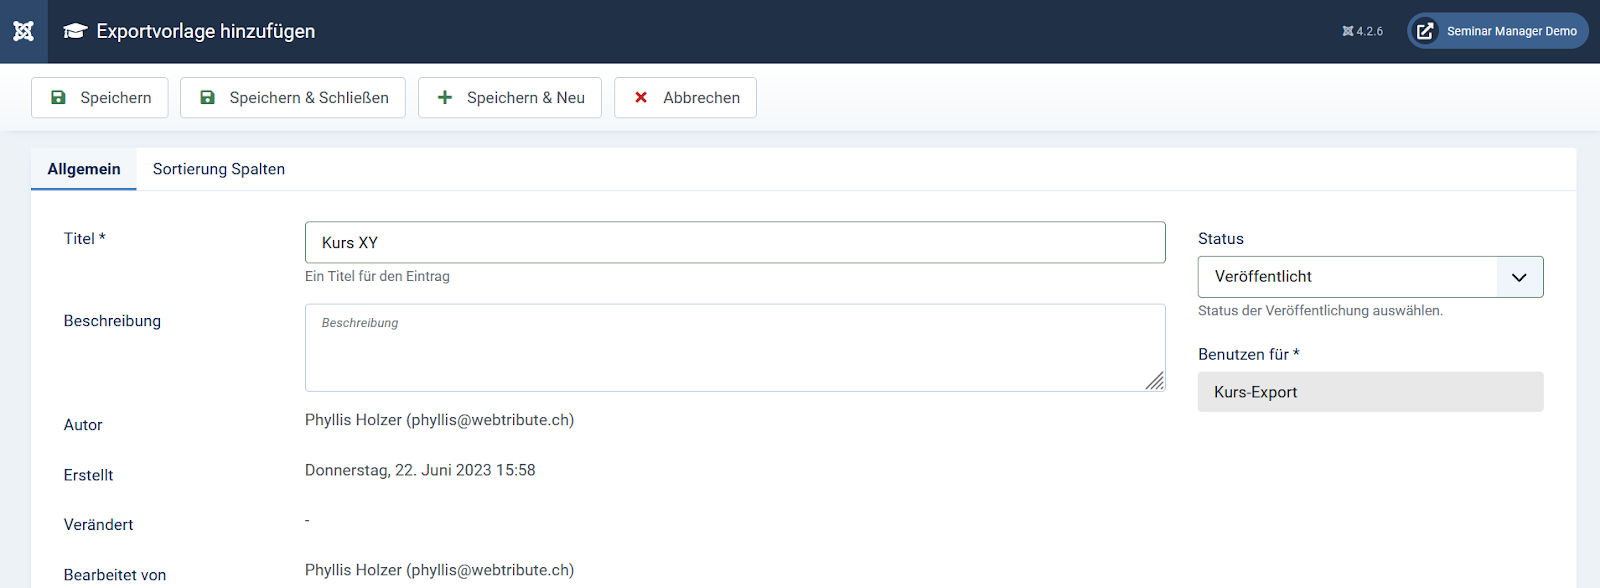
Task: Click the Beschreibung label
Action: pos(112,321)
